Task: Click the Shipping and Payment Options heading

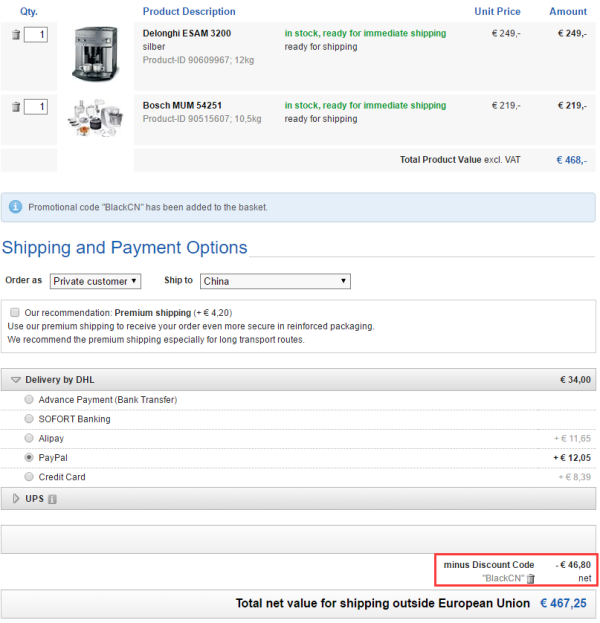Action: click(x=125, y=248)
